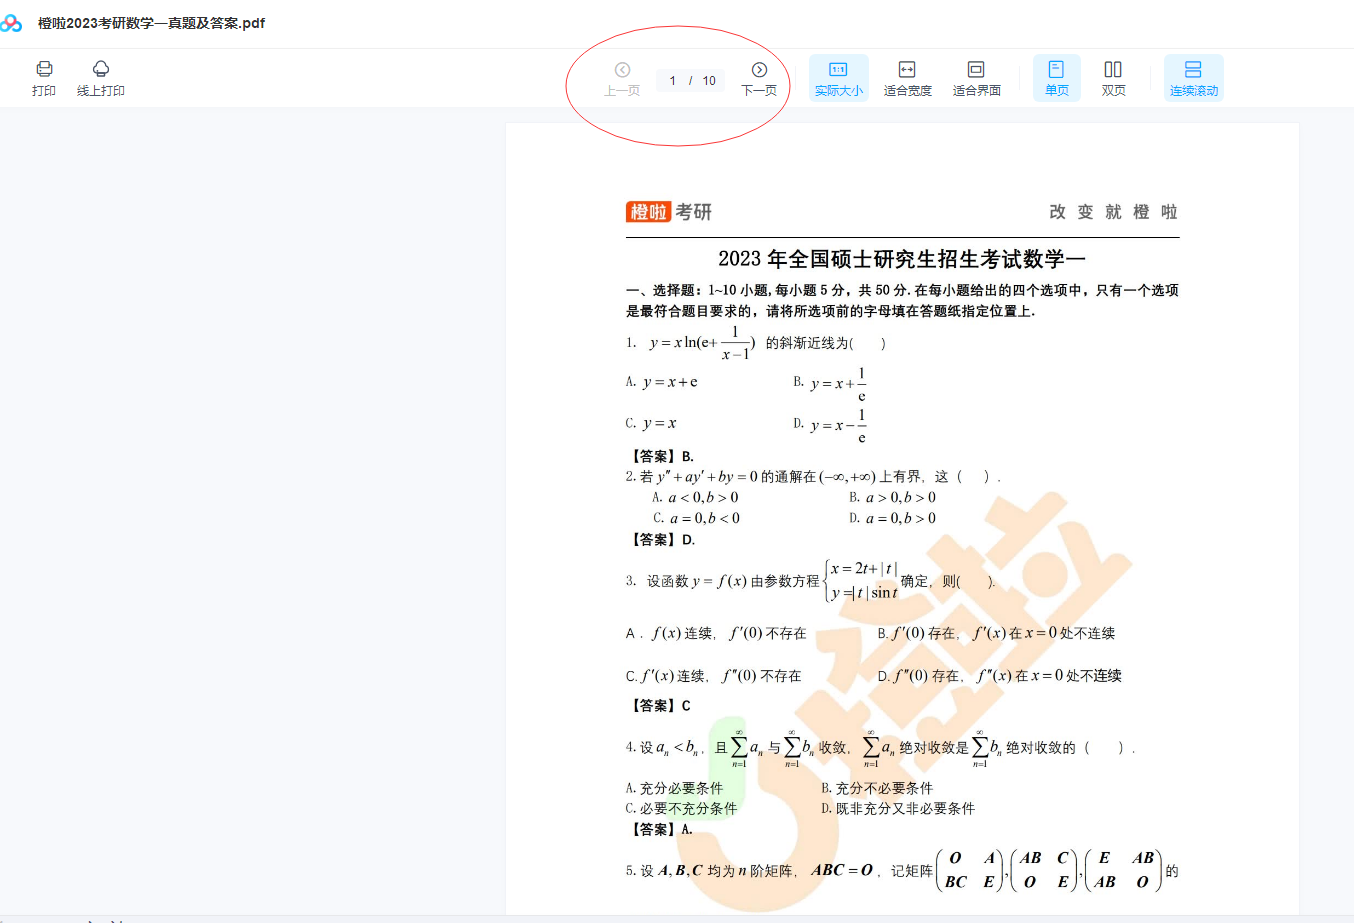Toggle continuous scrolling (连续滚动)
This screenshot has height=923, width=1354.
tap(1193, 78)
